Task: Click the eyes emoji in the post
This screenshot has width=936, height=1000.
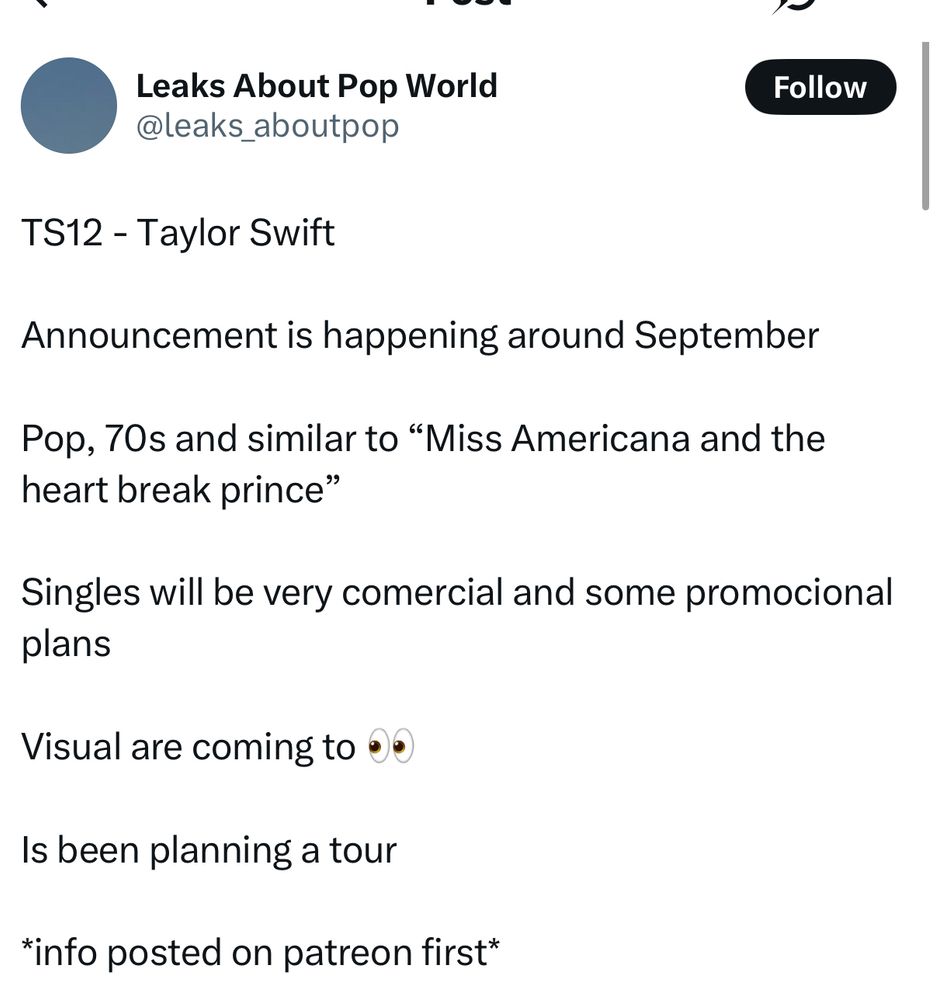Action: click(390, 747)
